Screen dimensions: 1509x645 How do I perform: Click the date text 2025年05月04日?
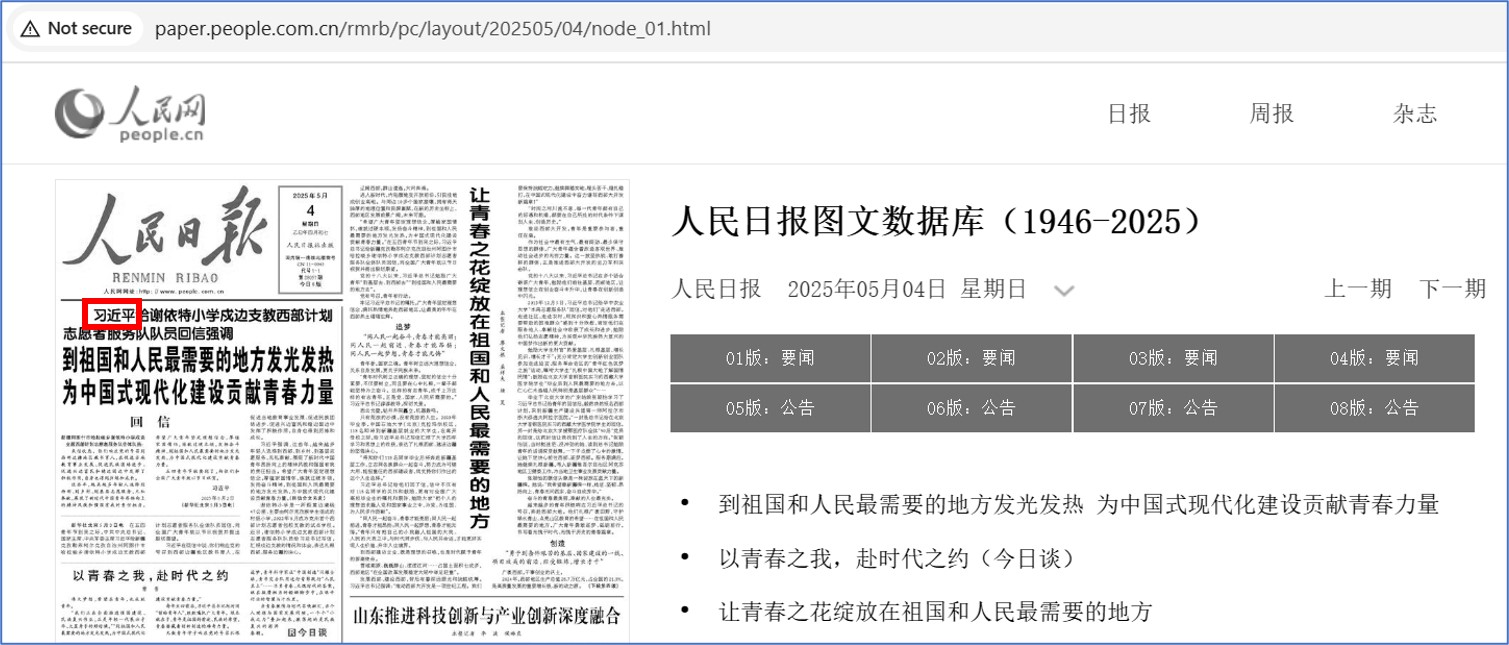[867, 289]
